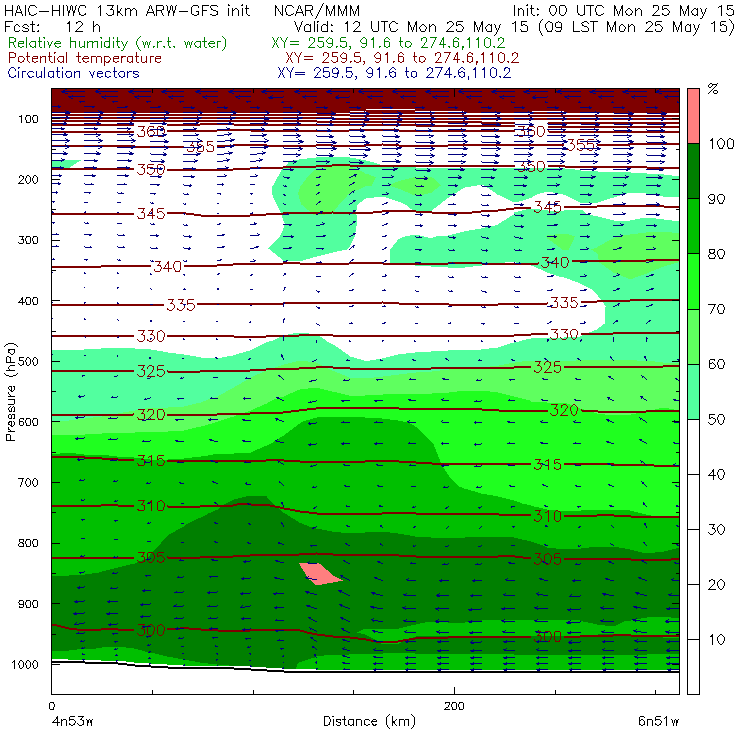
Task: Click the '70' color bar scale label
Action: tap(716, 309)
